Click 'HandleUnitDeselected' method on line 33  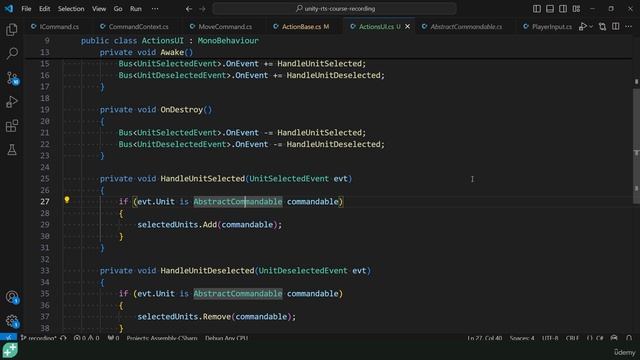click(207, 270)
